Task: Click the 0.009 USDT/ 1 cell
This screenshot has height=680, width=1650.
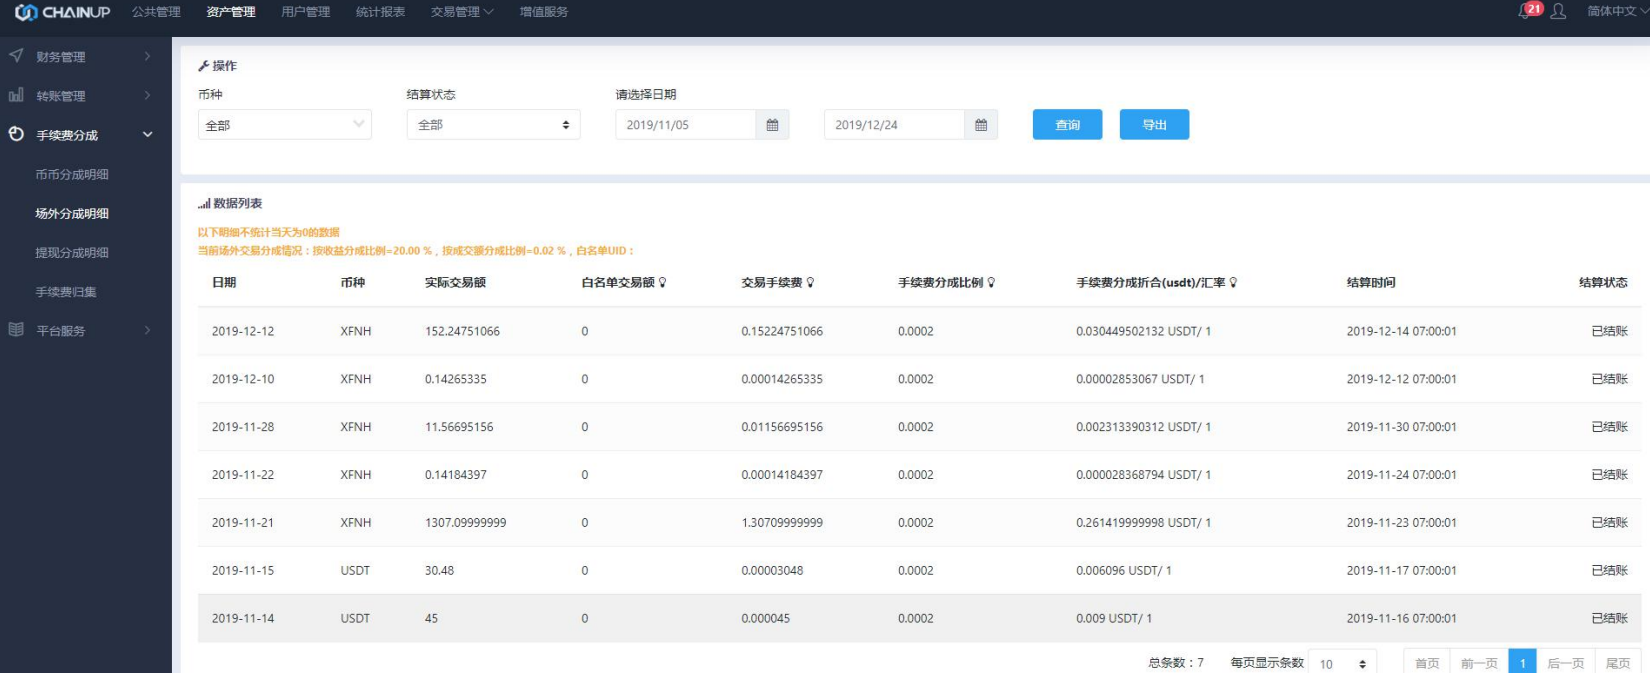Action: pyautogui.click(x=1114, y=619)
